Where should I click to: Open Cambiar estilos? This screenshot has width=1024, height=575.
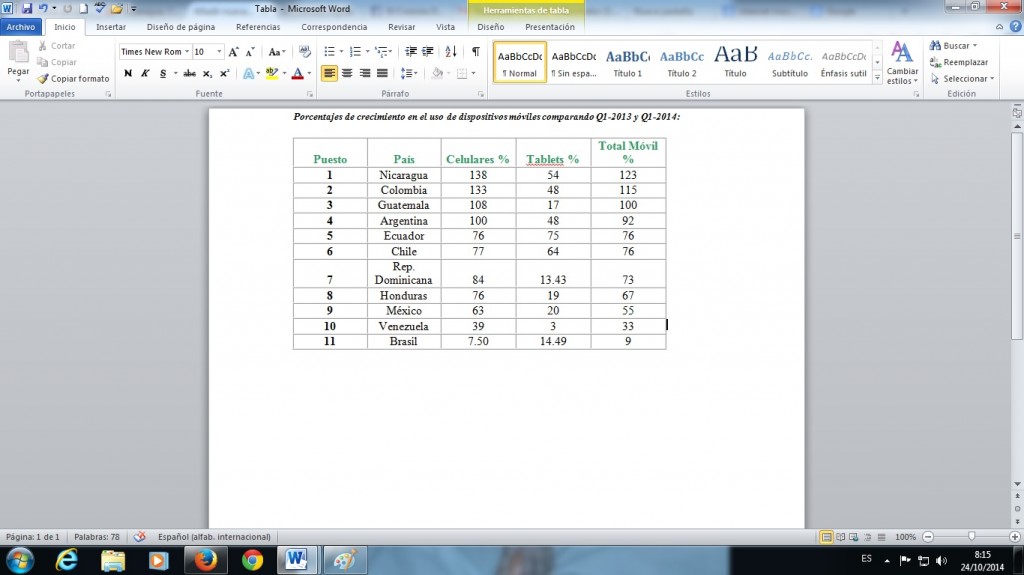pos(902,63)
